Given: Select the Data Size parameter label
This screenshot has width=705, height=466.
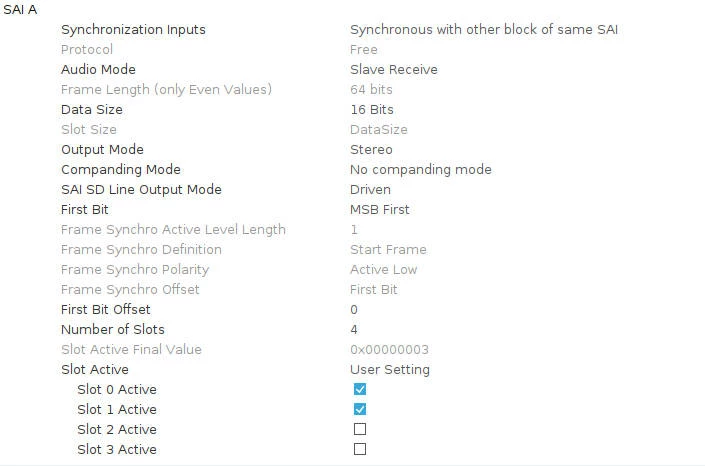Looking at the screenshot, I should 92,110.
